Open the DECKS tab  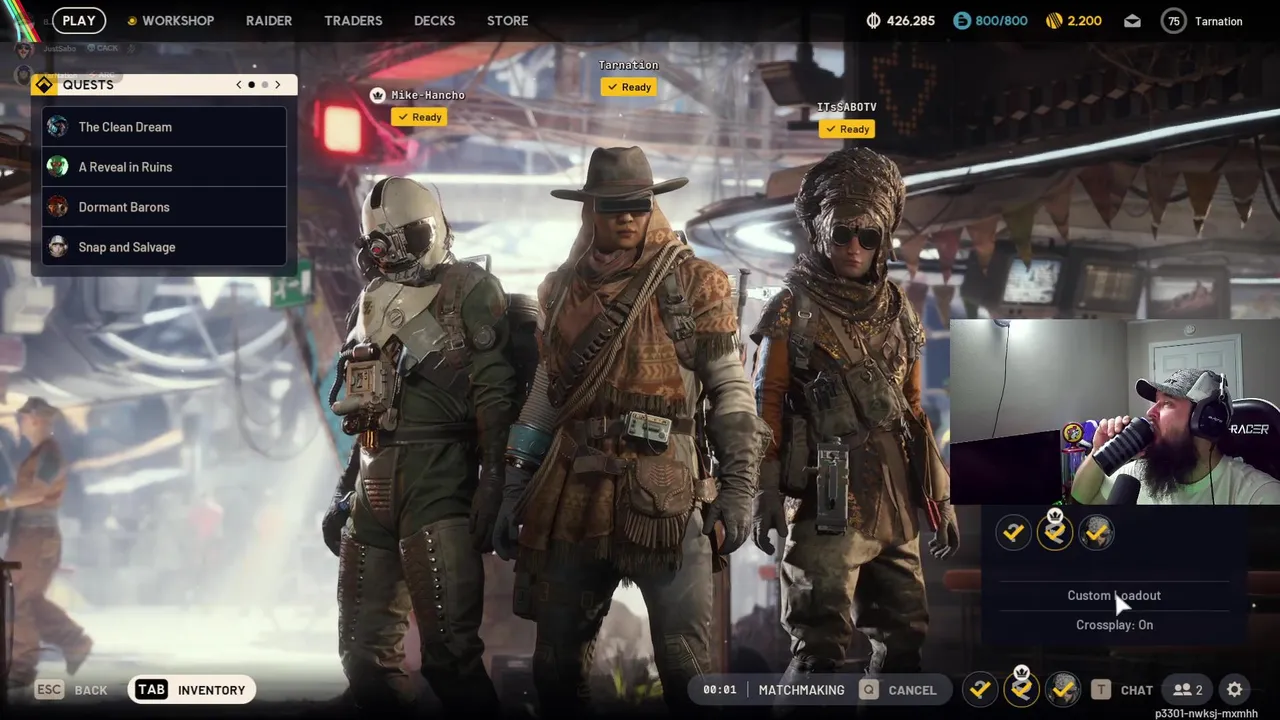(434, 20)
